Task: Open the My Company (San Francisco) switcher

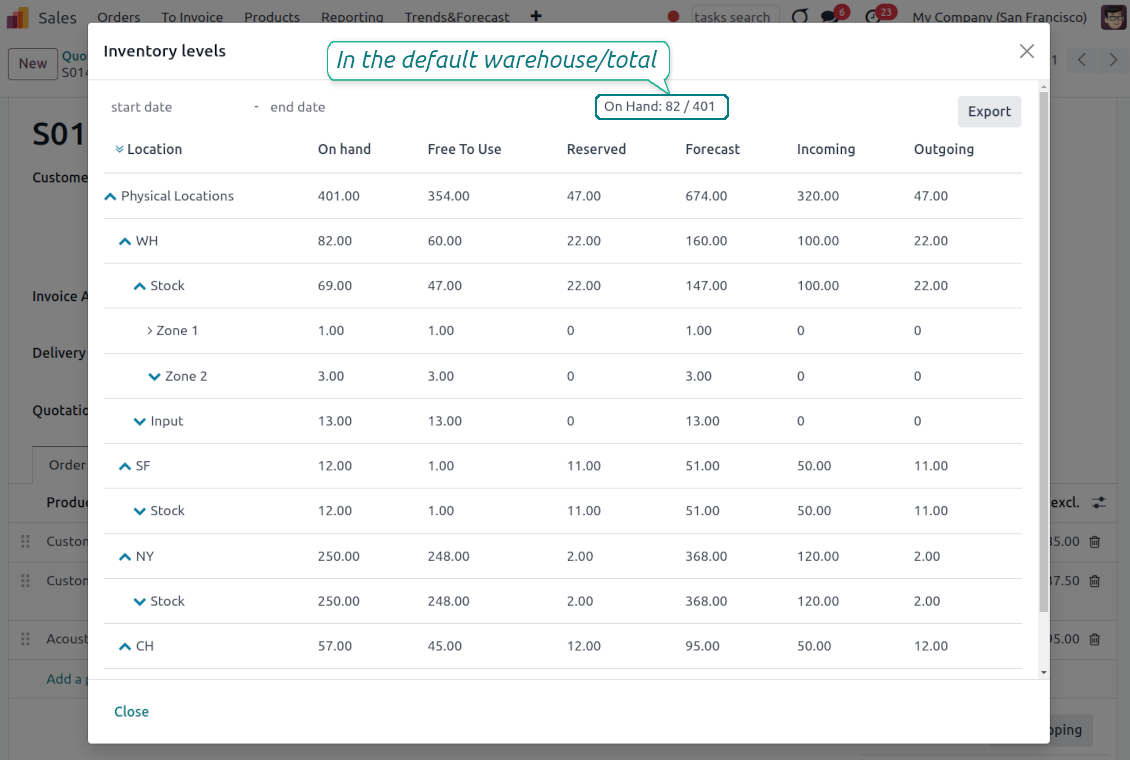Action: pyautogui.click(x=1000, y=17)
